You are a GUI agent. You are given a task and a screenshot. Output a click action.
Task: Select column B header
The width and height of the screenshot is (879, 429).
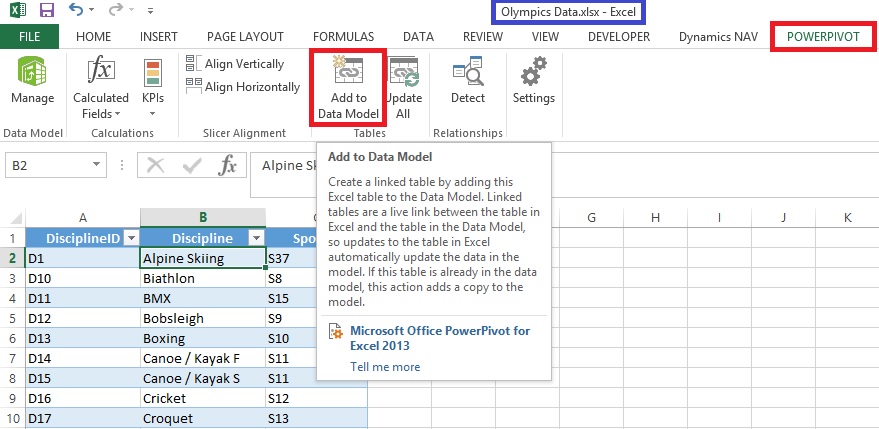203,218
